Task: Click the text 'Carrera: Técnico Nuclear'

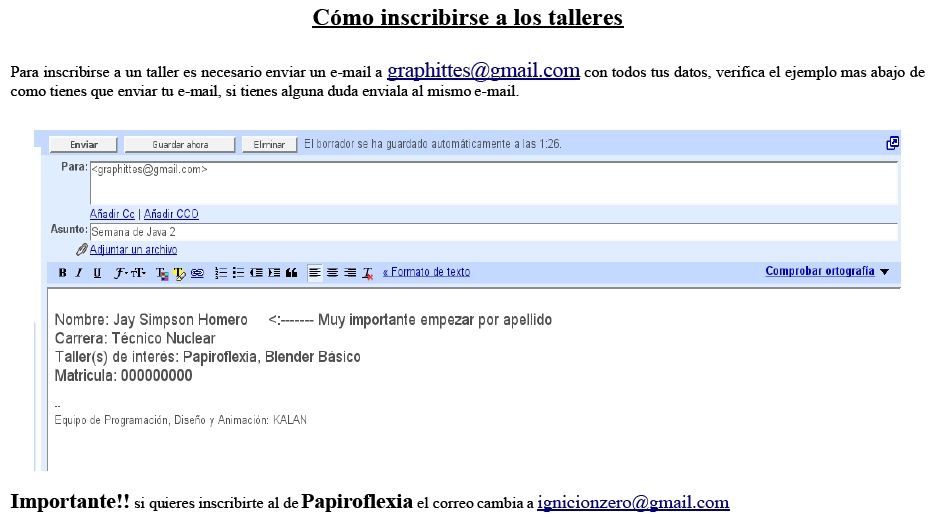Action: coord(135,339)
